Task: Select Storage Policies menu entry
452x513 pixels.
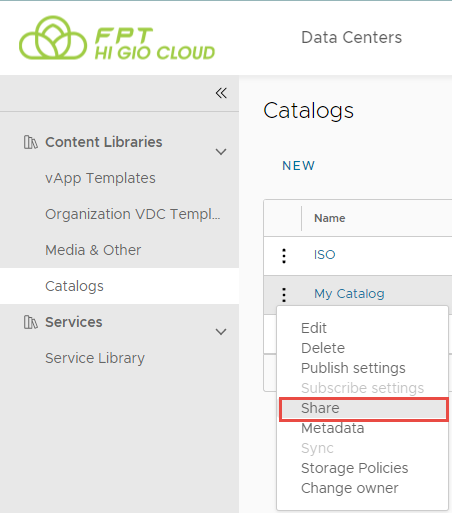Action: [x=354, y=468]
